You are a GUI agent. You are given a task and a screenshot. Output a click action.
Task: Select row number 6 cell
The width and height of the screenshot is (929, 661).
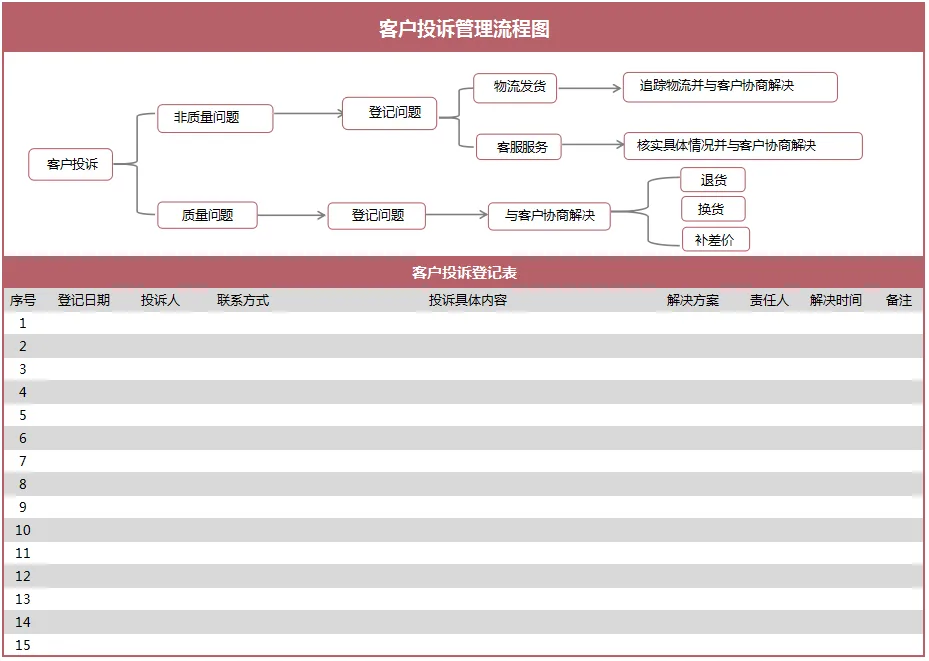pos(23,438)
